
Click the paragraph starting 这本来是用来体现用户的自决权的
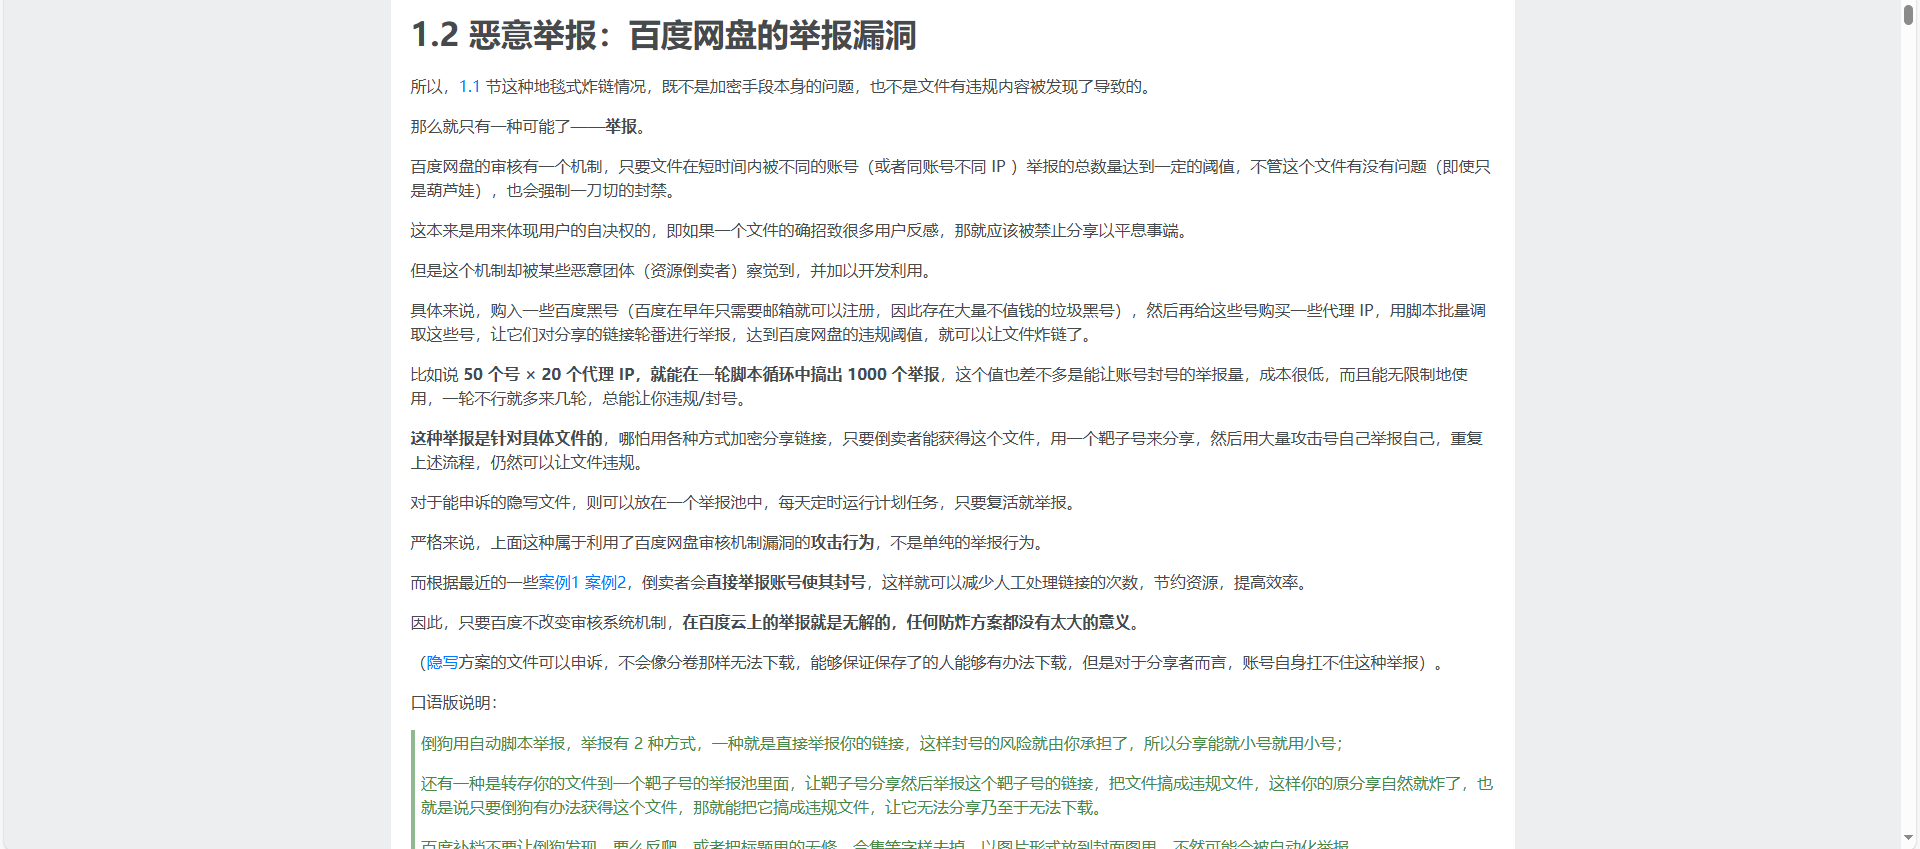coord(802,231)
